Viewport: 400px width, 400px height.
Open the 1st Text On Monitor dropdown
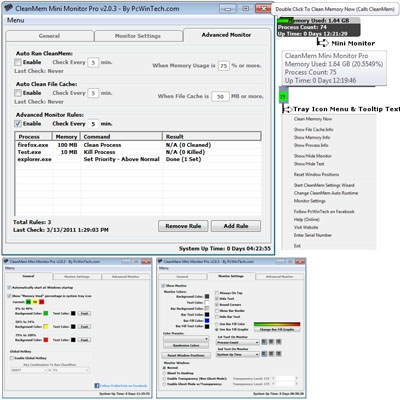coord(238,342)
